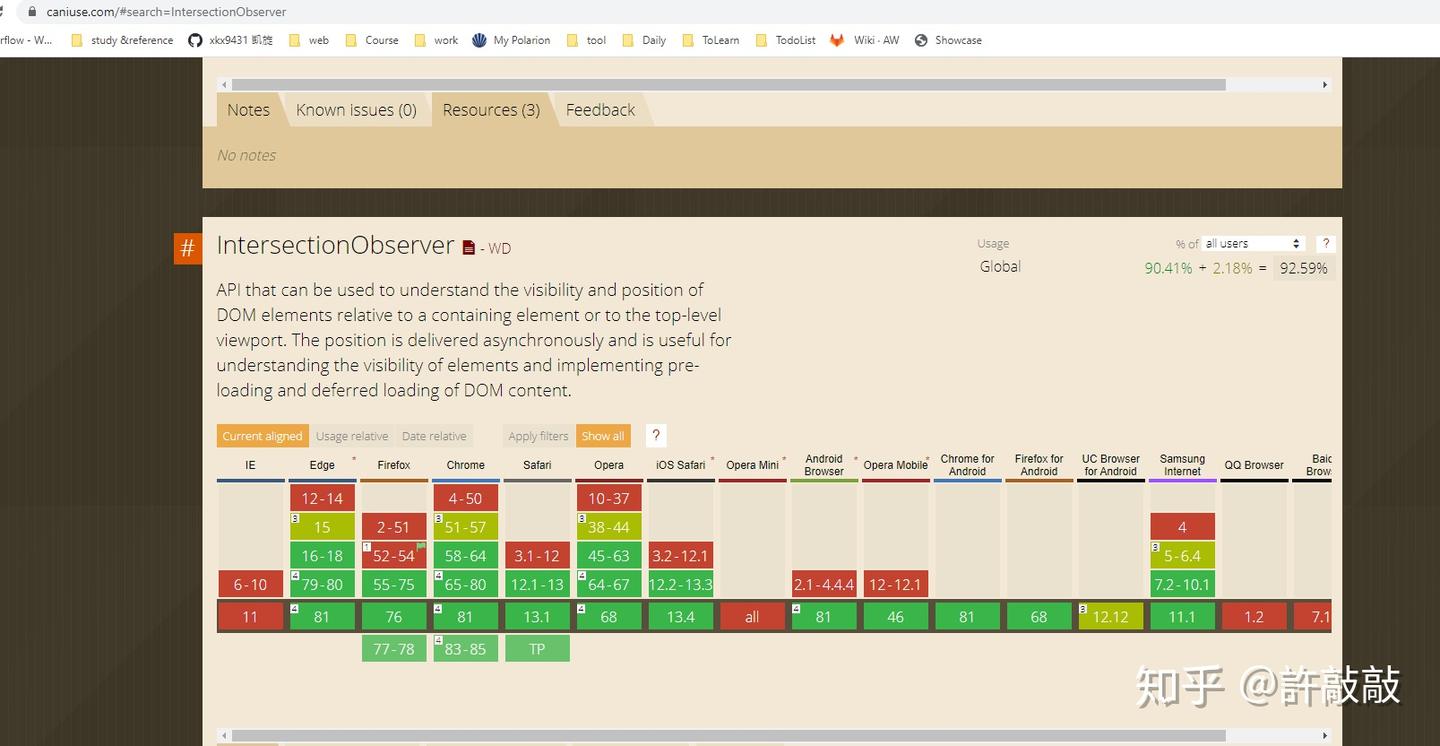Switch to Date relative view
Viewport: 1440px width, 746px height.
(434, 436)
